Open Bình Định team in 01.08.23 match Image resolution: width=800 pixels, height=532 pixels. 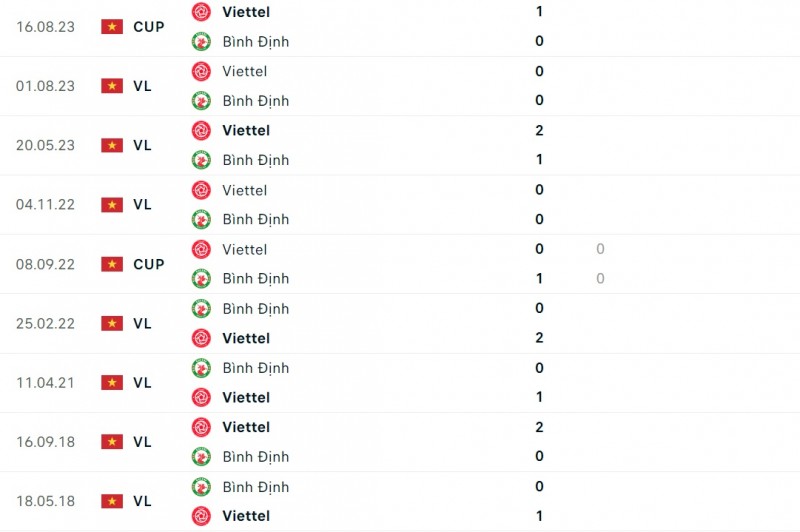coord(255,101)
